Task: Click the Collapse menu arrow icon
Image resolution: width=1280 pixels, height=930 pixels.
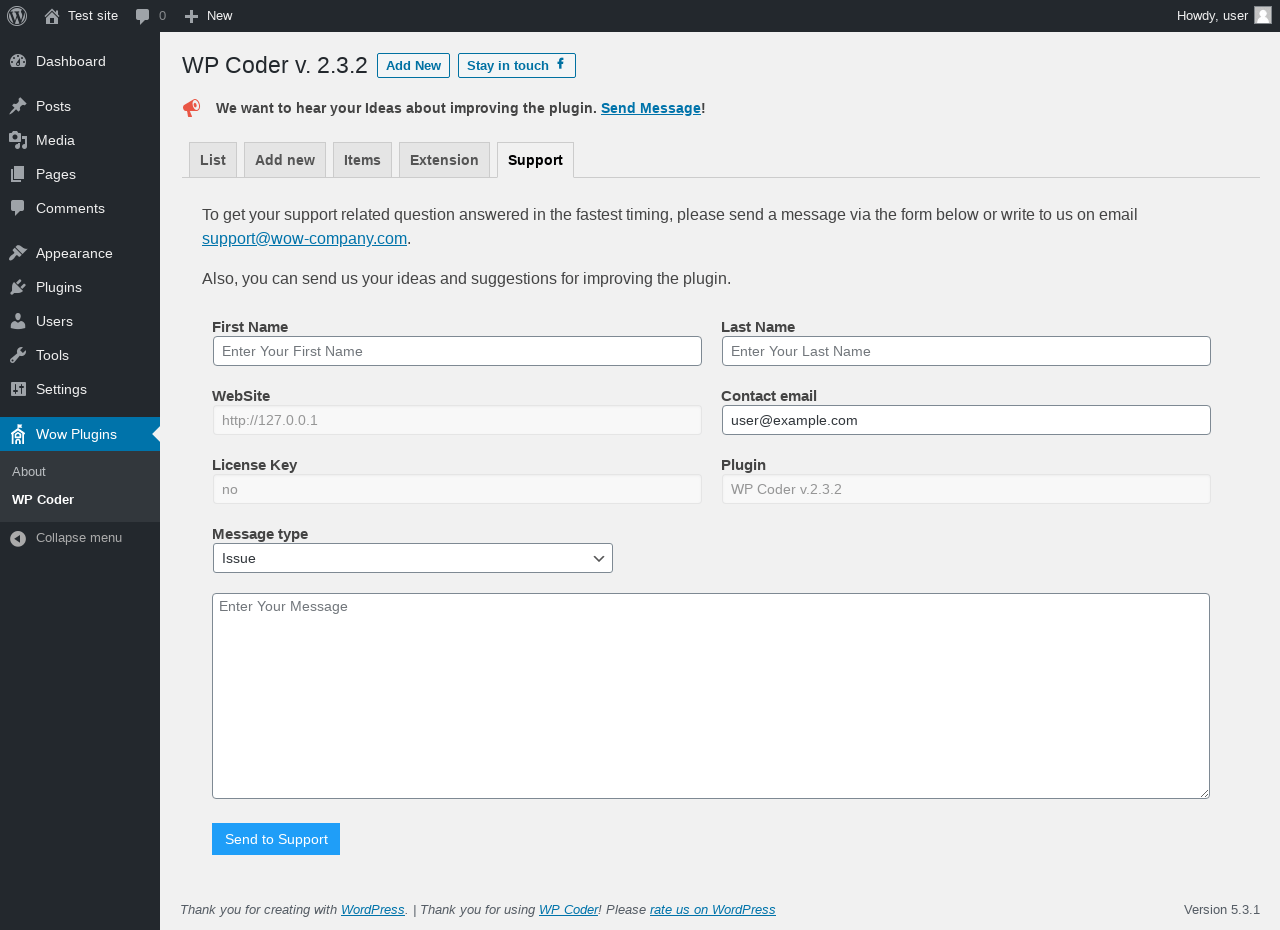Action: click(18, 538)
